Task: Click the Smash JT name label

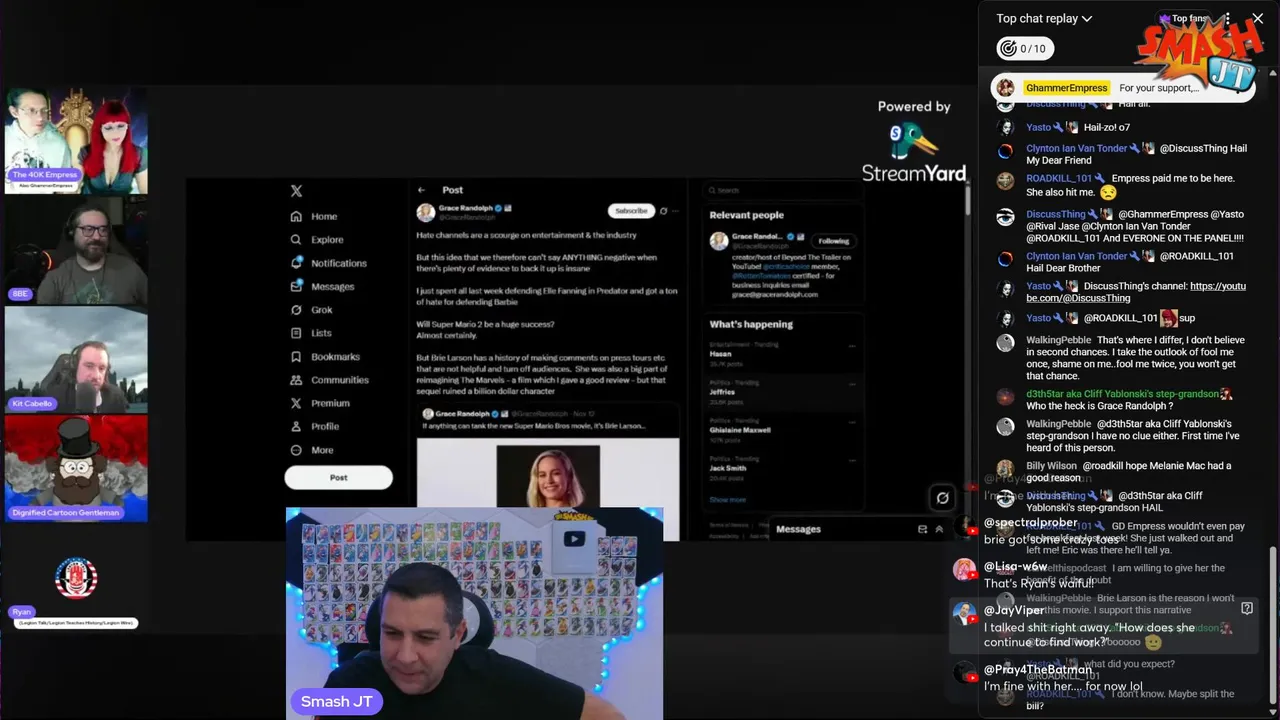Action: point(337,701)
